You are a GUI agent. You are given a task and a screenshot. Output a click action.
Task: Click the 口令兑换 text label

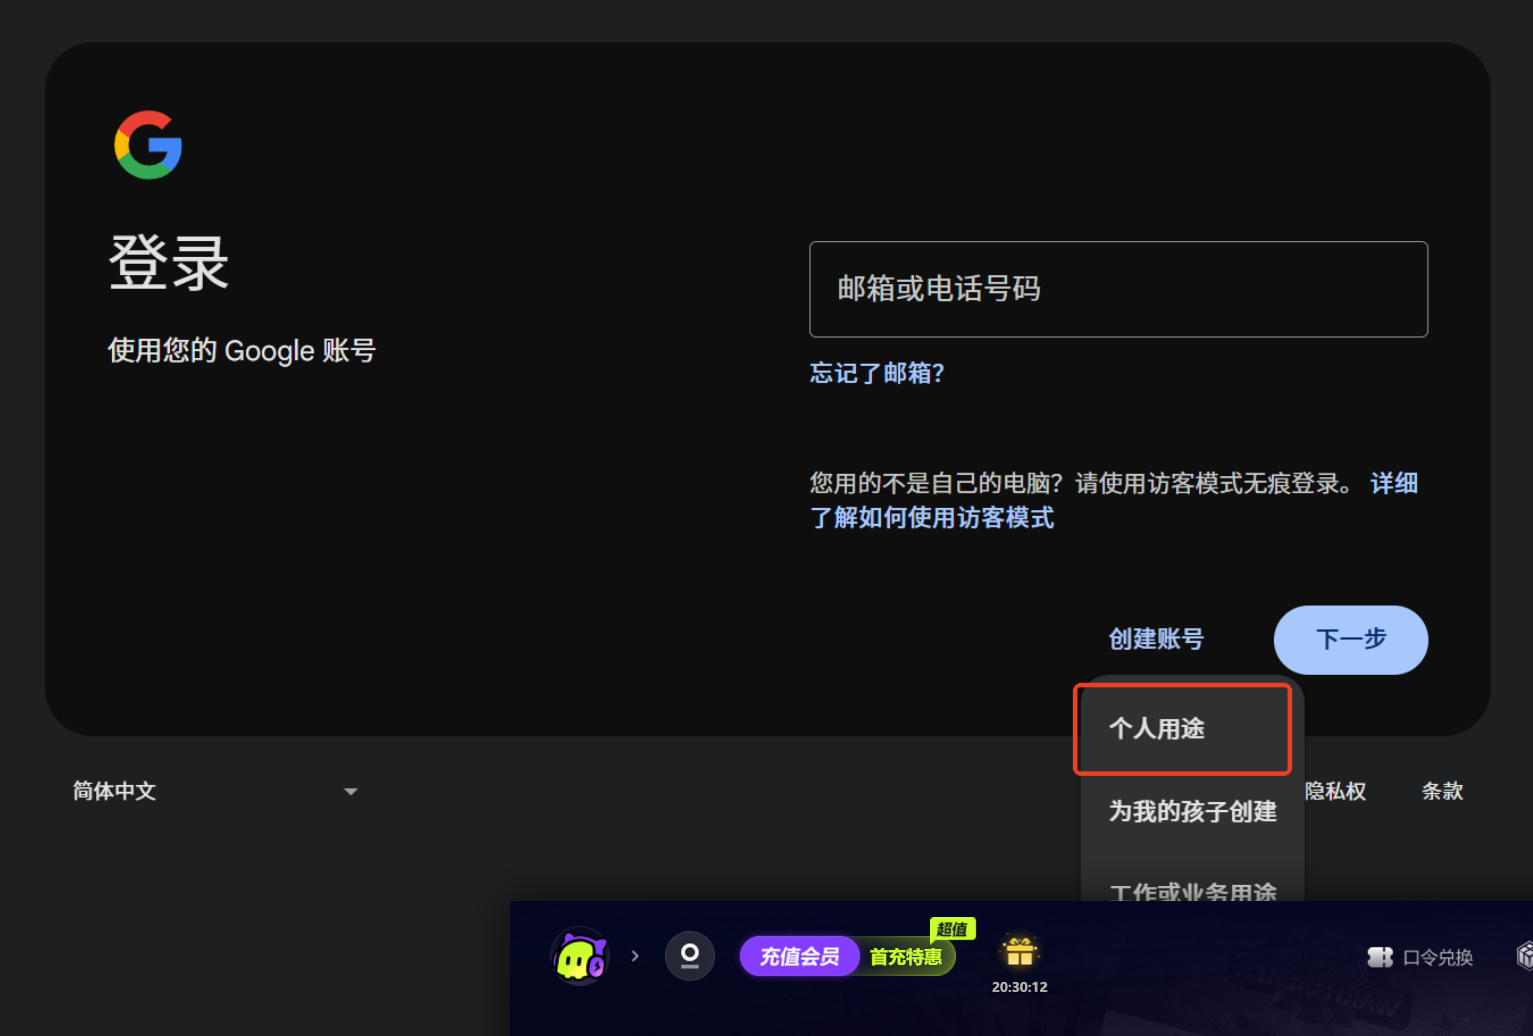click(1438, 958)
